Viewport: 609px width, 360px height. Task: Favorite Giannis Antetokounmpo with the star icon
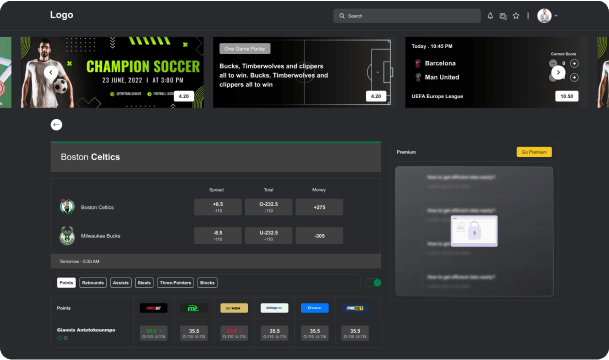tap(59, 338)
